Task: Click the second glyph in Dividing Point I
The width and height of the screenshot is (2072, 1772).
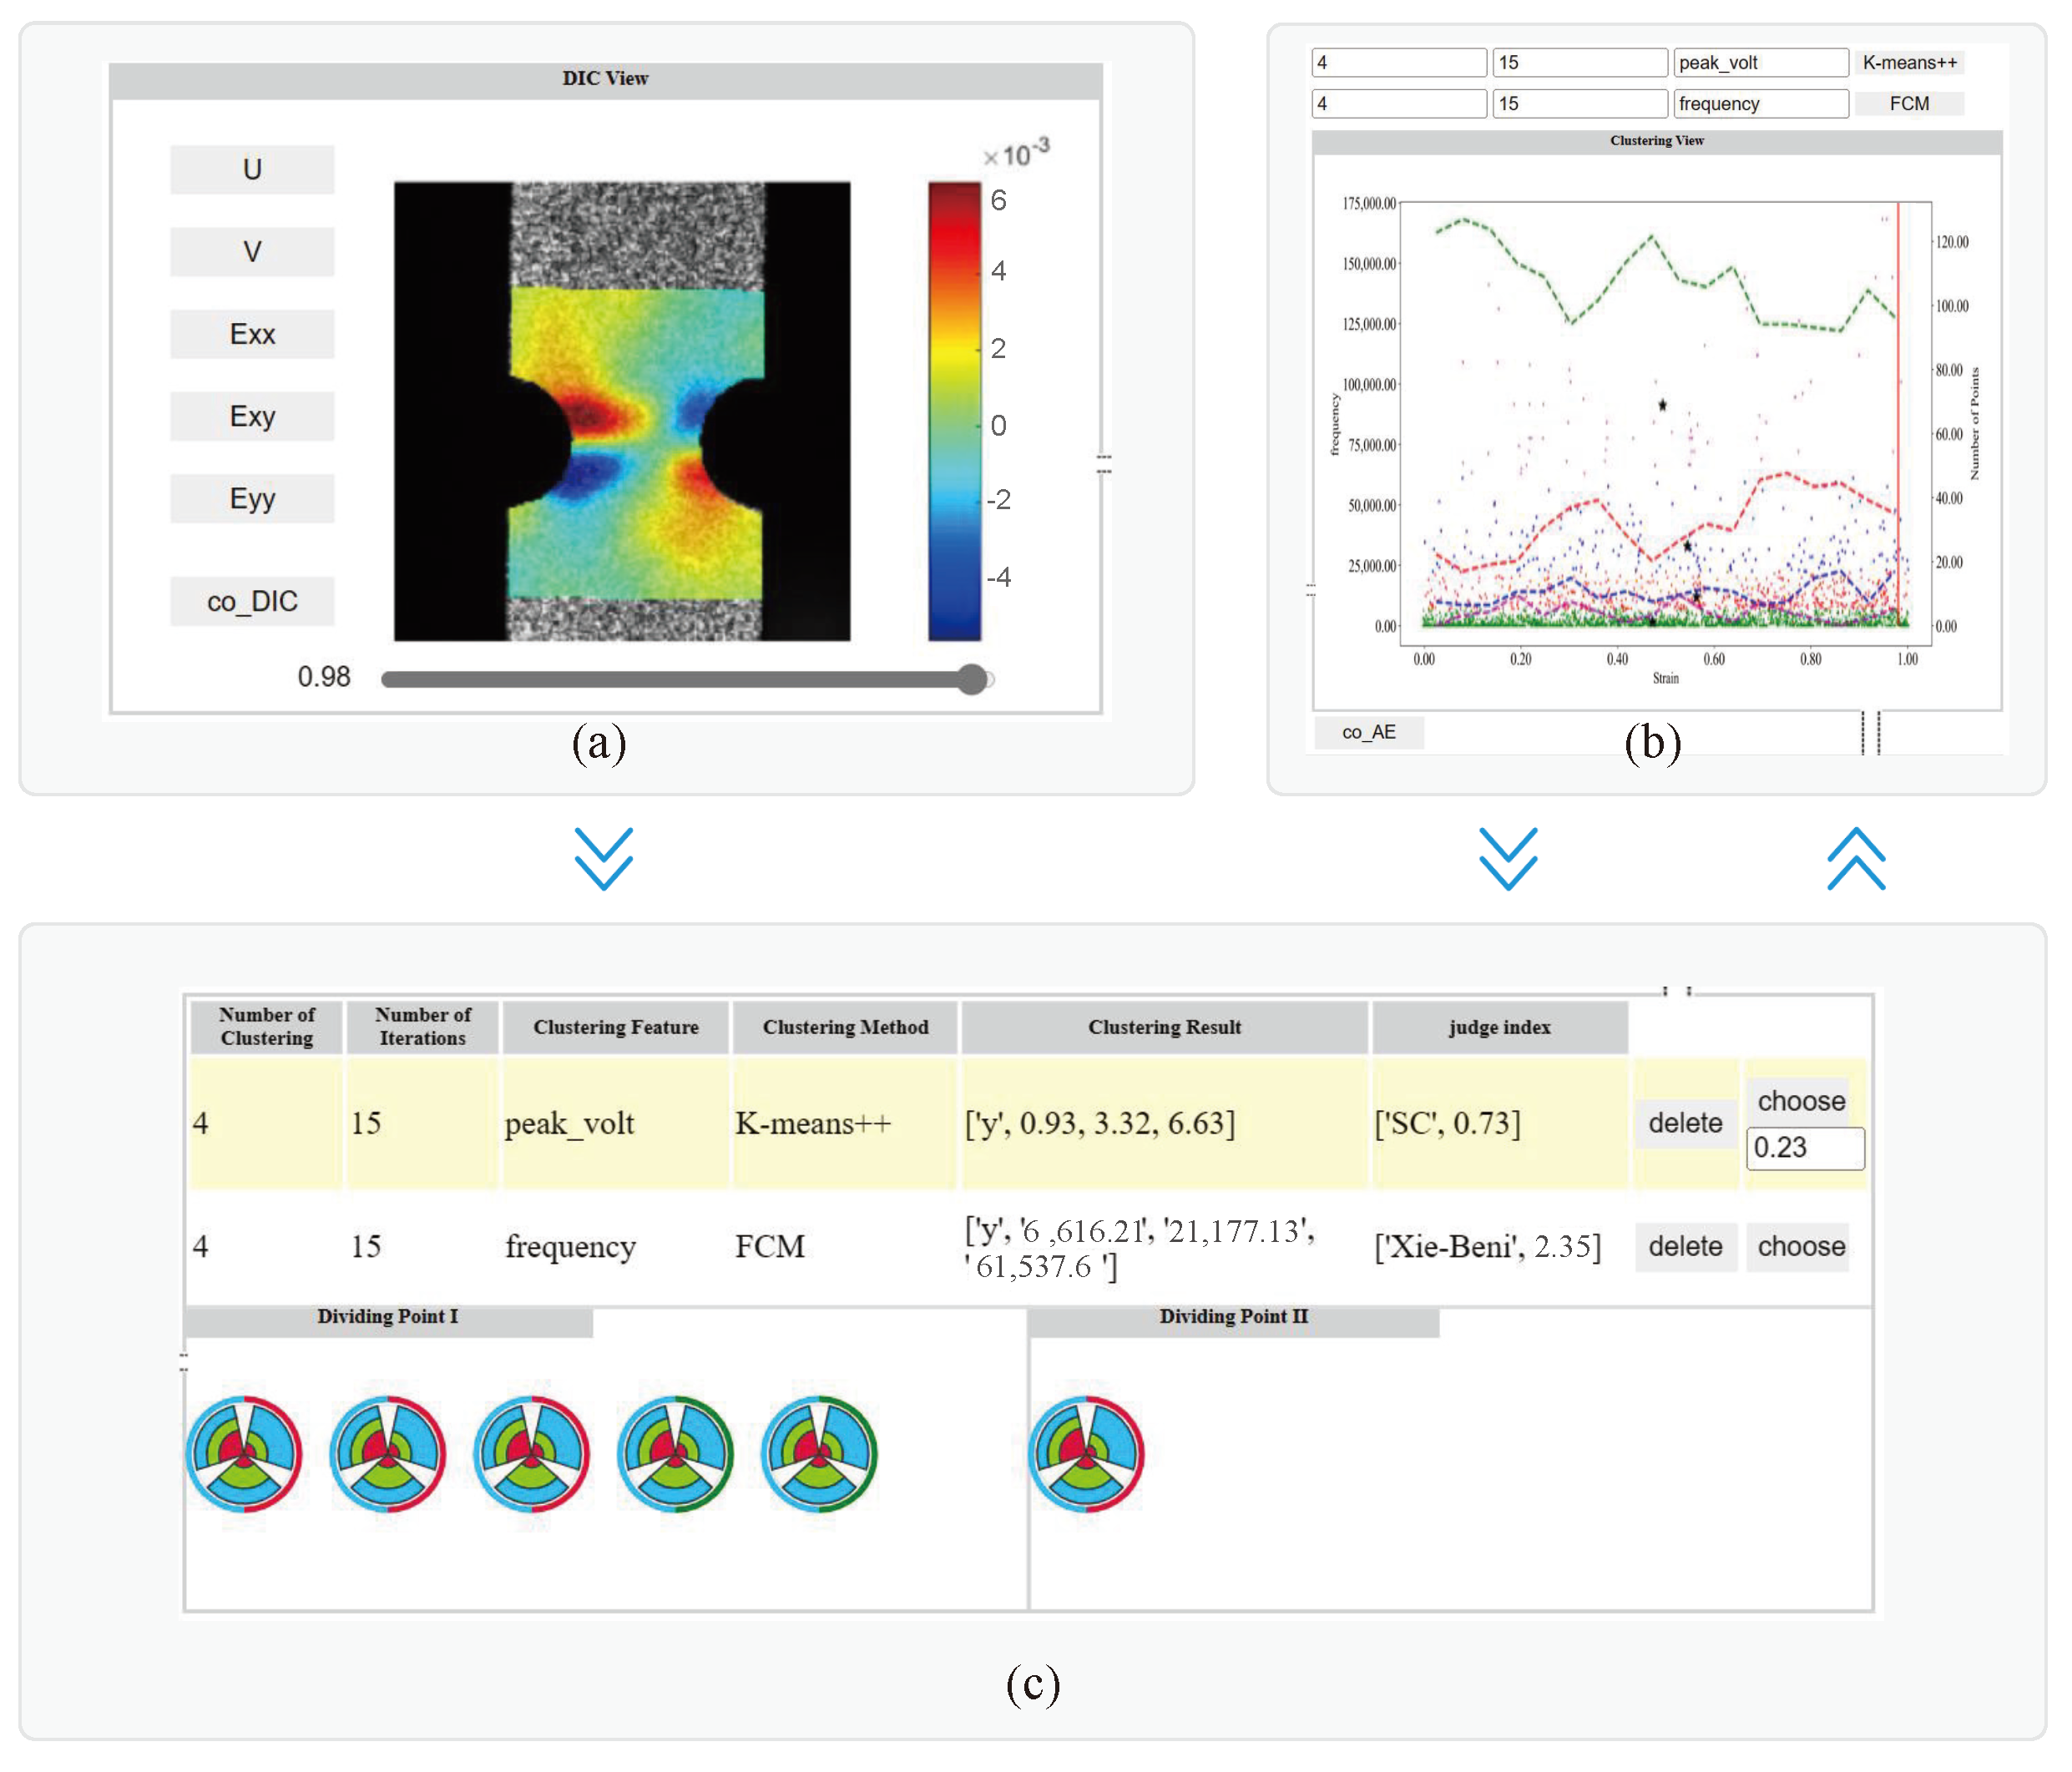Action: [x=387, y=1452]
